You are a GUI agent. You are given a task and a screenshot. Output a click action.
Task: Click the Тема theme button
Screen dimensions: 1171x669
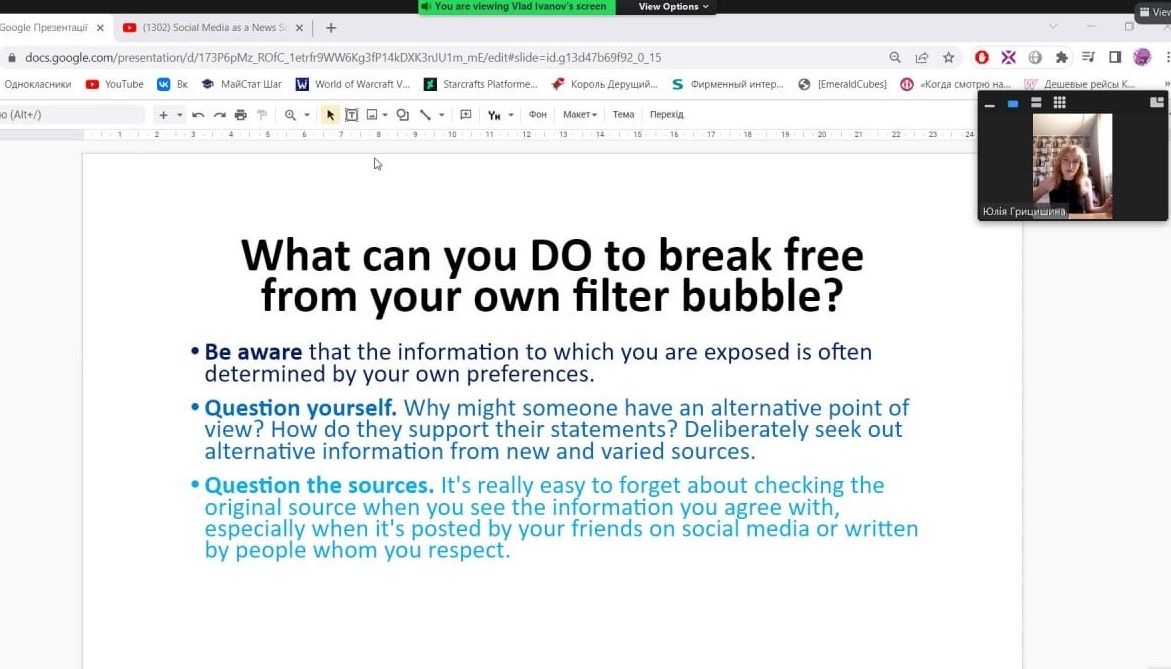point(623,115)
